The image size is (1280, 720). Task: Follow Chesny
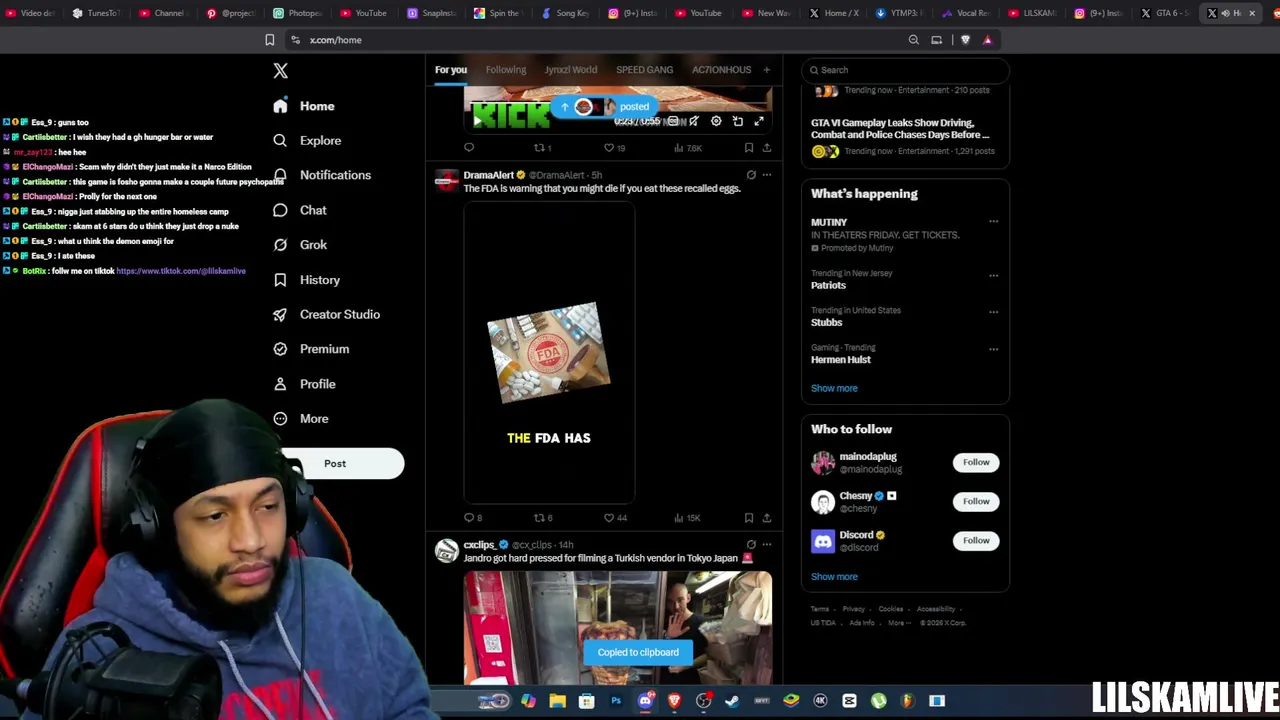[976, 501]
